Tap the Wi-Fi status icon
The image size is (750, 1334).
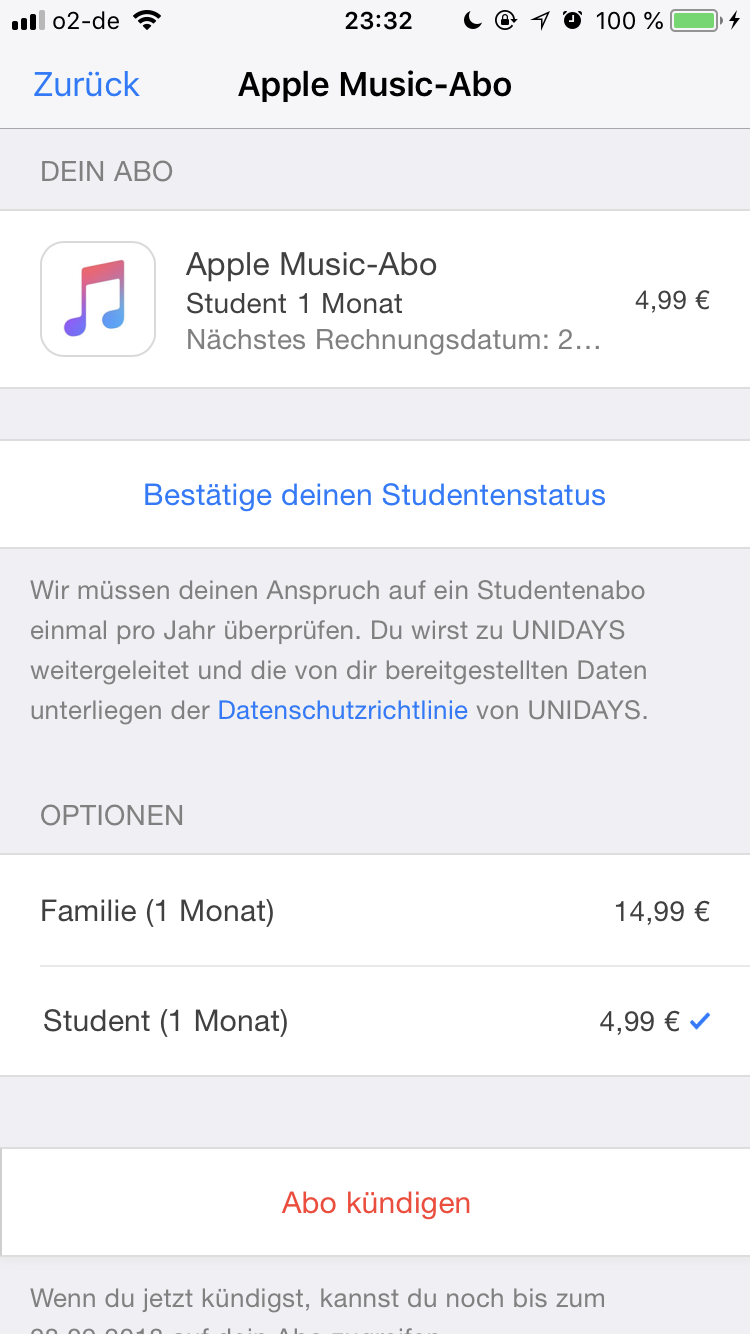(x=147, y=21)
